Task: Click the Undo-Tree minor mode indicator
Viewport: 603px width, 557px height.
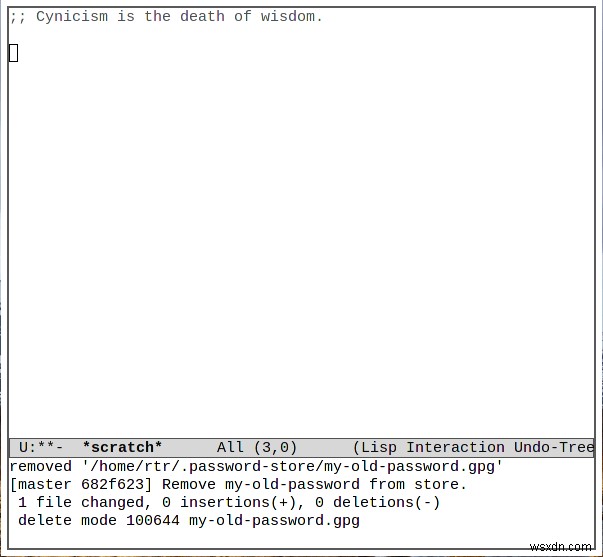Action: (x=554, y=448)
